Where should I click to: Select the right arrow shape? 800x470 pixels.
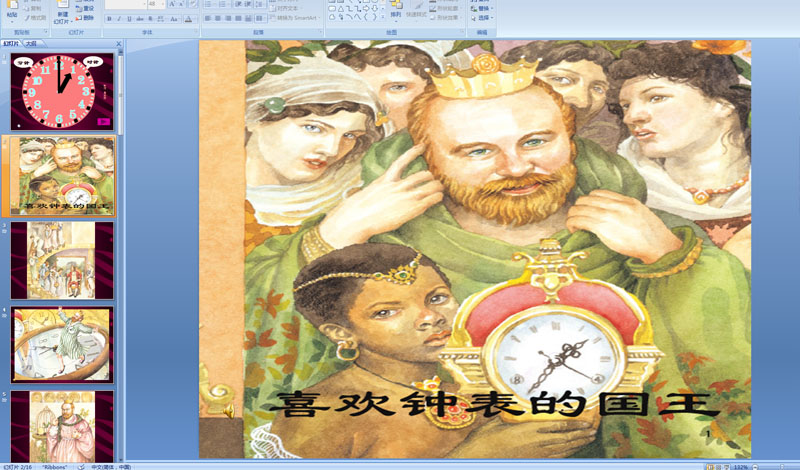366,9
